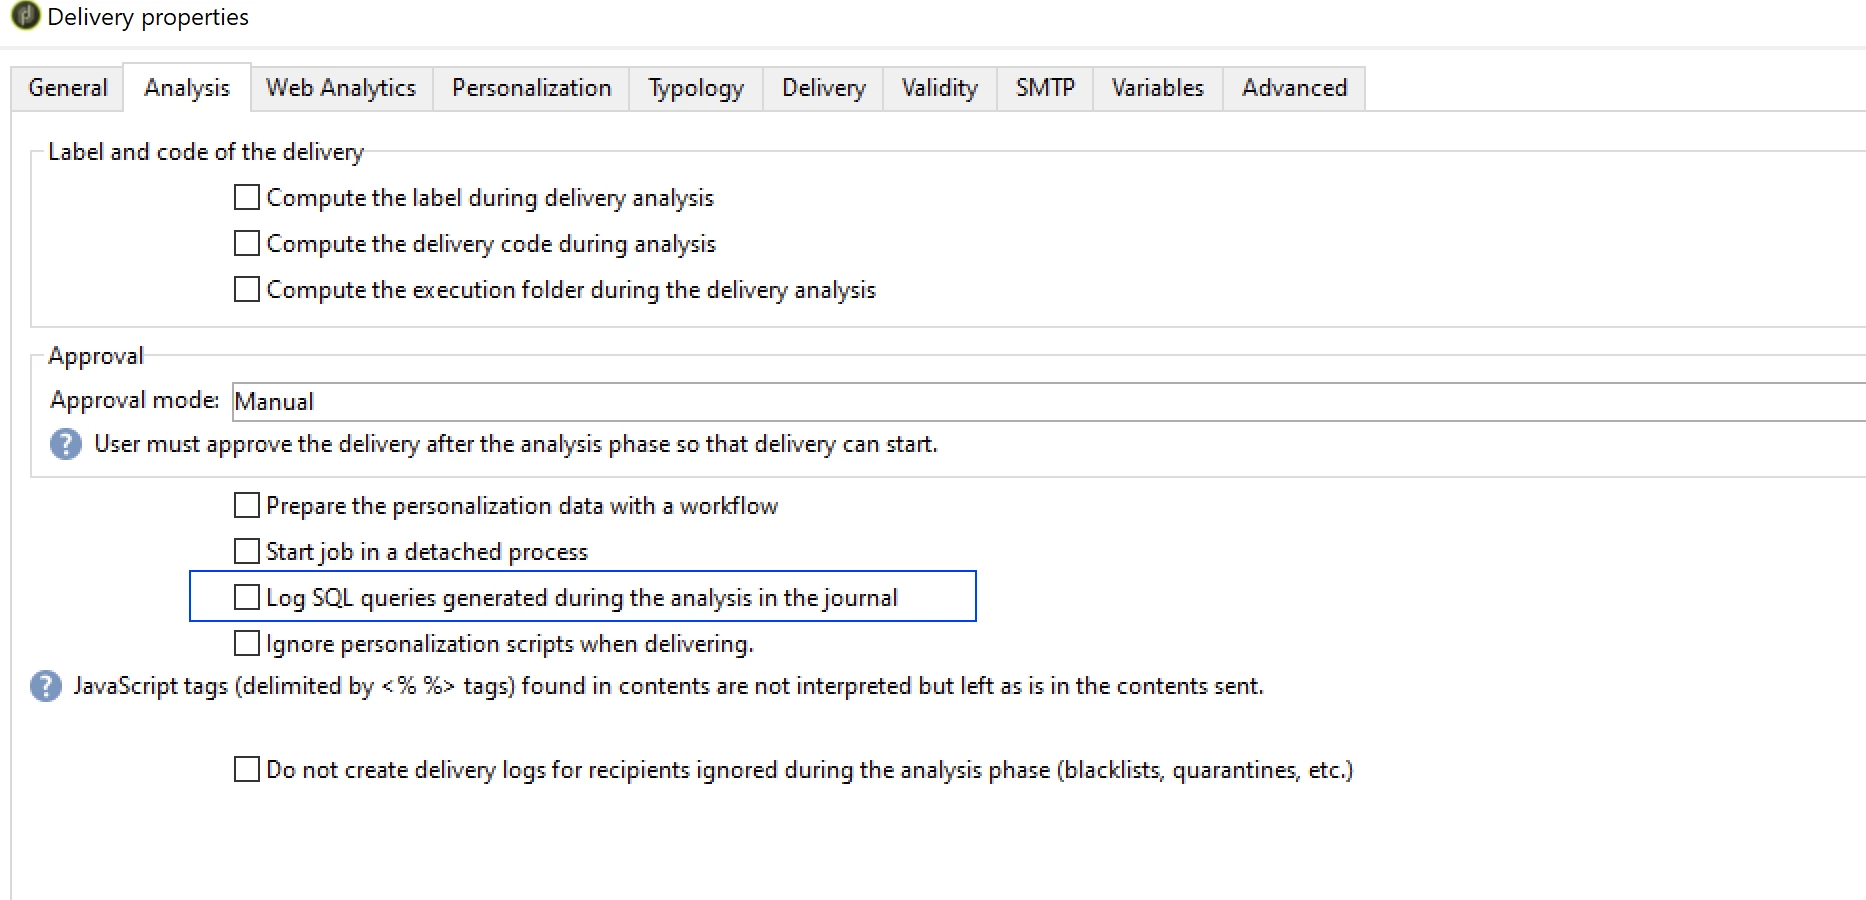Click the Delivery properties window icon
The image size is (1866, 900).
(24, 17)
